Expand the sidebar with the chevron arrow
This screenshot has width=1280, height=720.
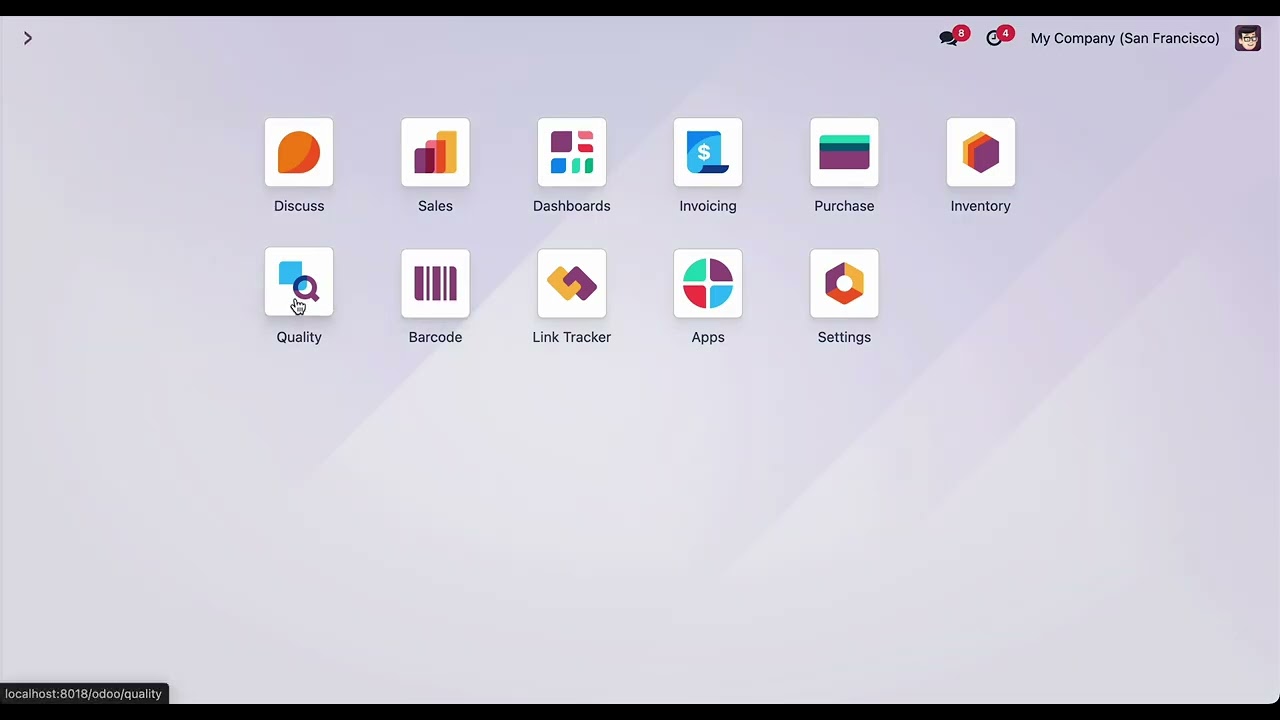[x=28, y=38]
